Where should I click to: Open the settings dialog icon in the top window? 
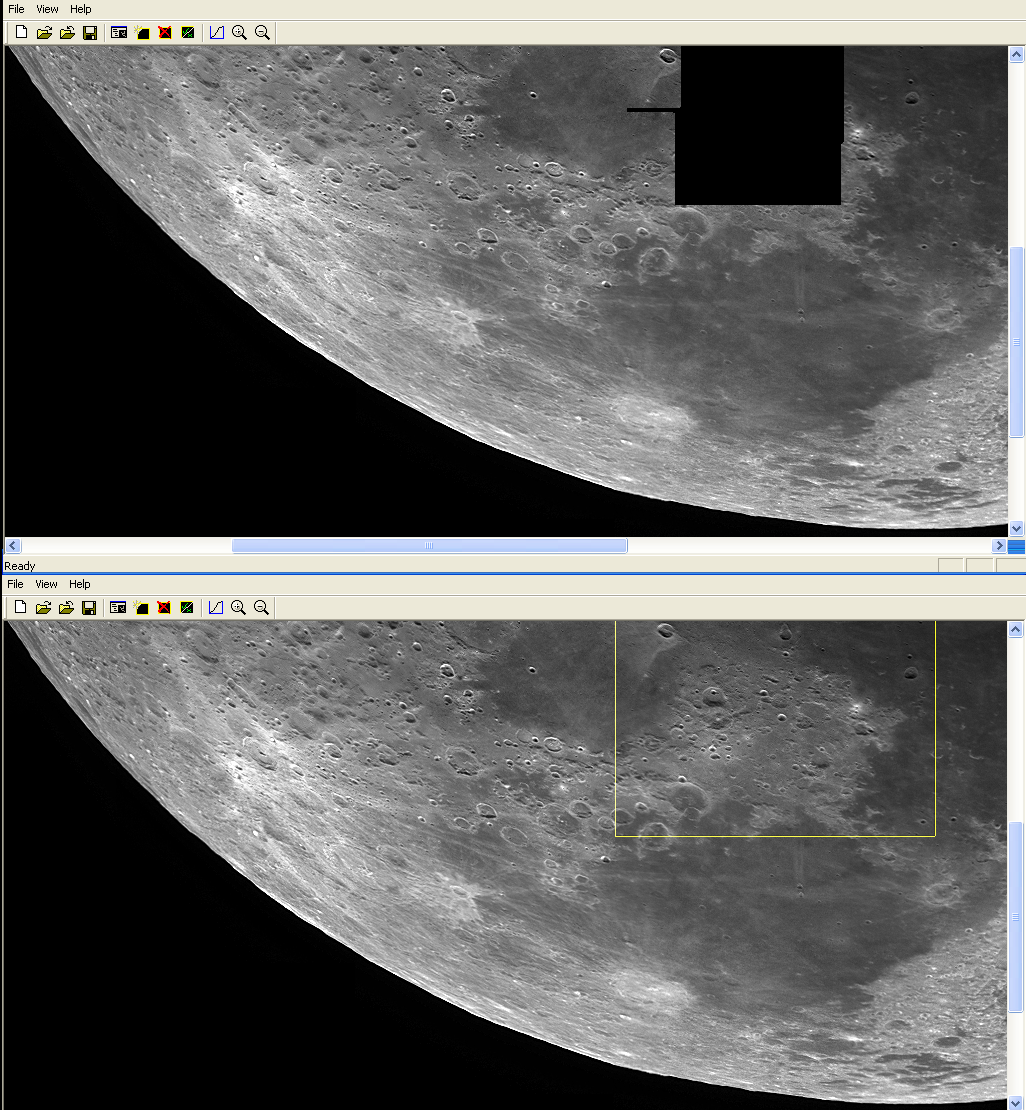pyautogui.click(x=119, y=33)
